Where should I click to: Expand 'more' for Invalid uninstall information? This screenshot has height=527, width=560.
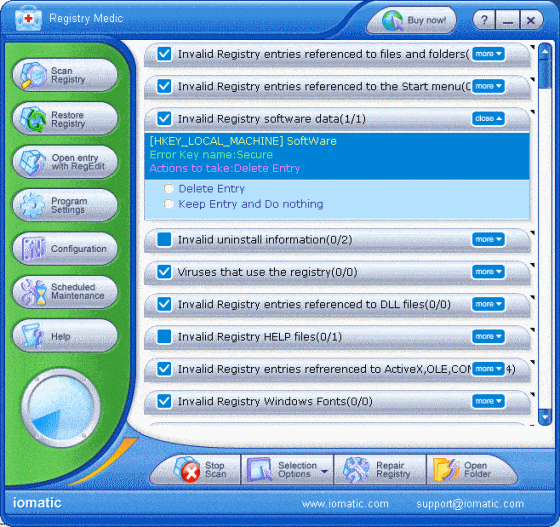pyautogui.click(x=488, y=239)
